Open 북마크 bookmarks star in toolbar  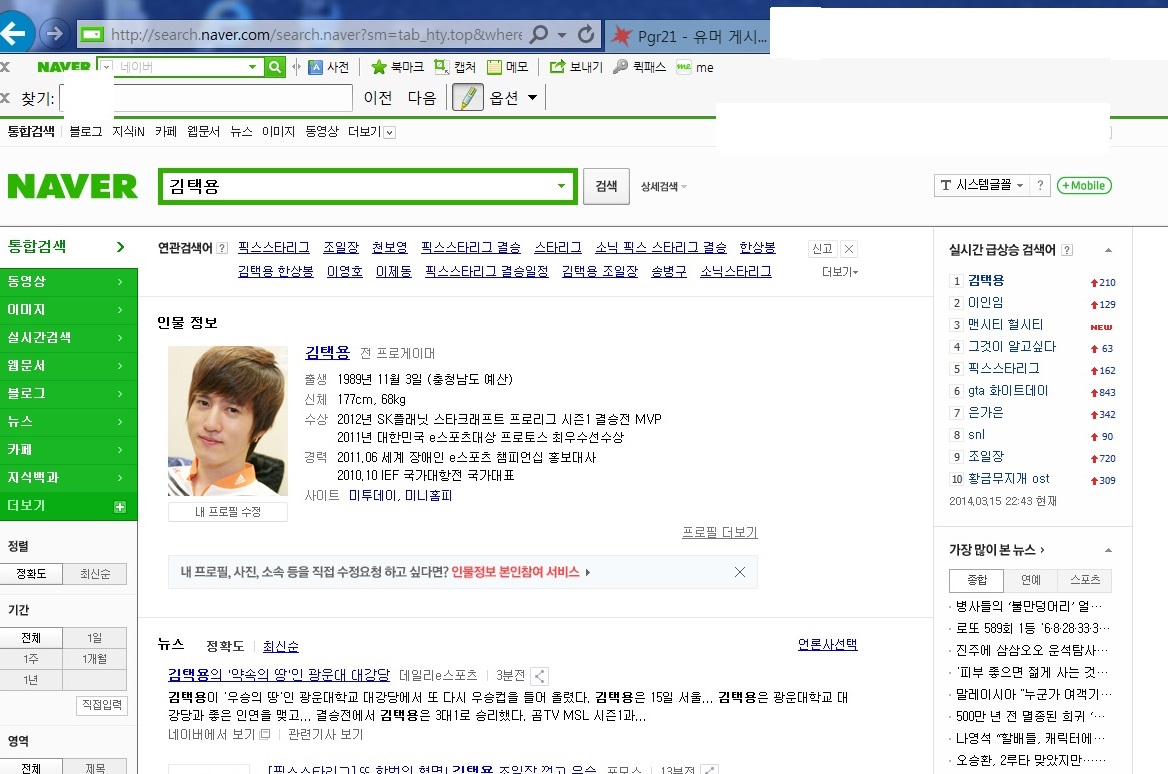pyautogui.click(x=397, y=67)
